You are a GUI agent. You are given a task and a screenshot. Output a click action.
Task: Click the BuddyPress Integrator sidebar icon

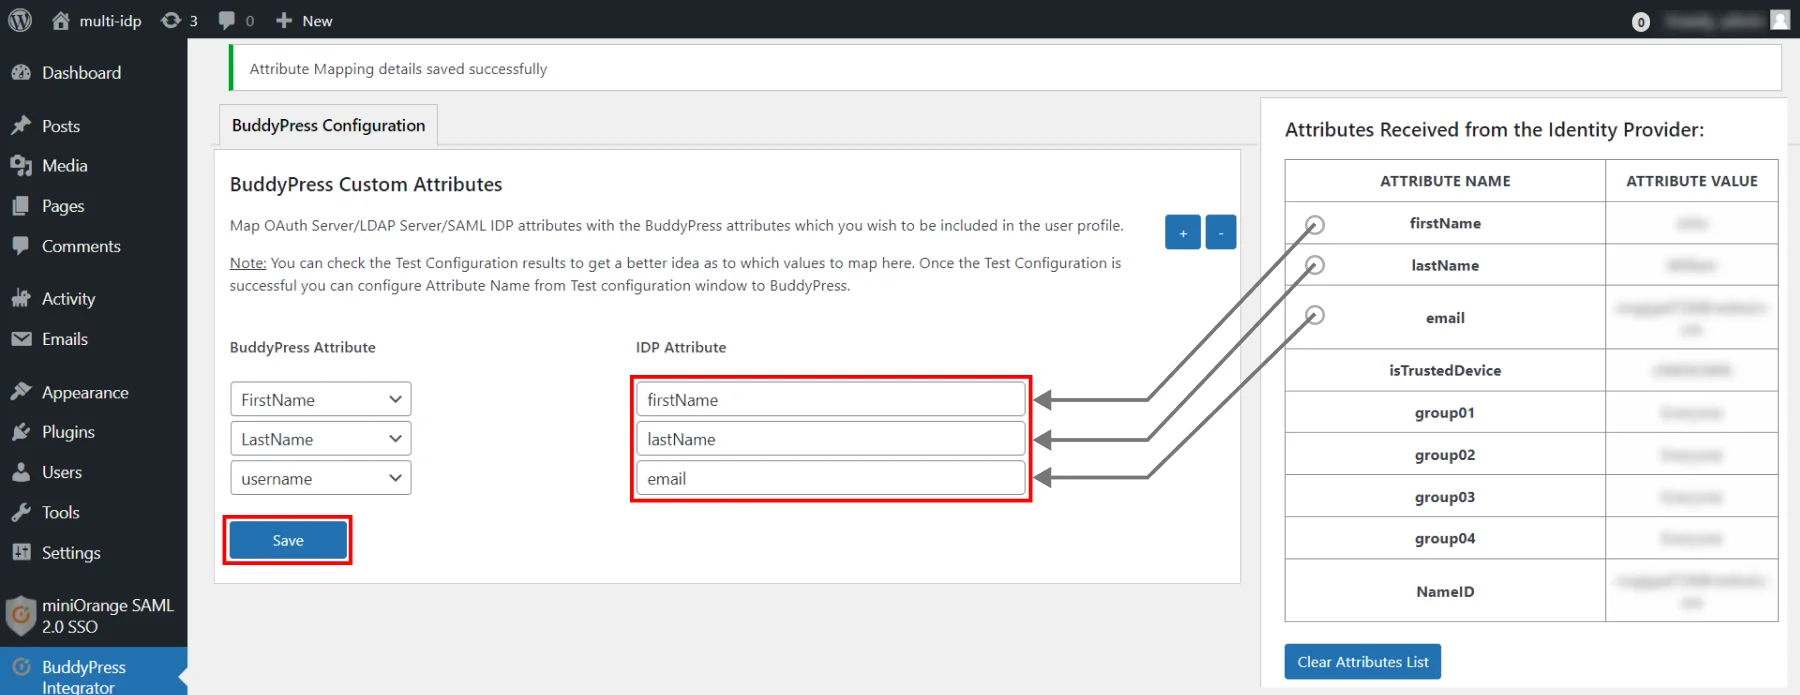(x=21, y=667)
